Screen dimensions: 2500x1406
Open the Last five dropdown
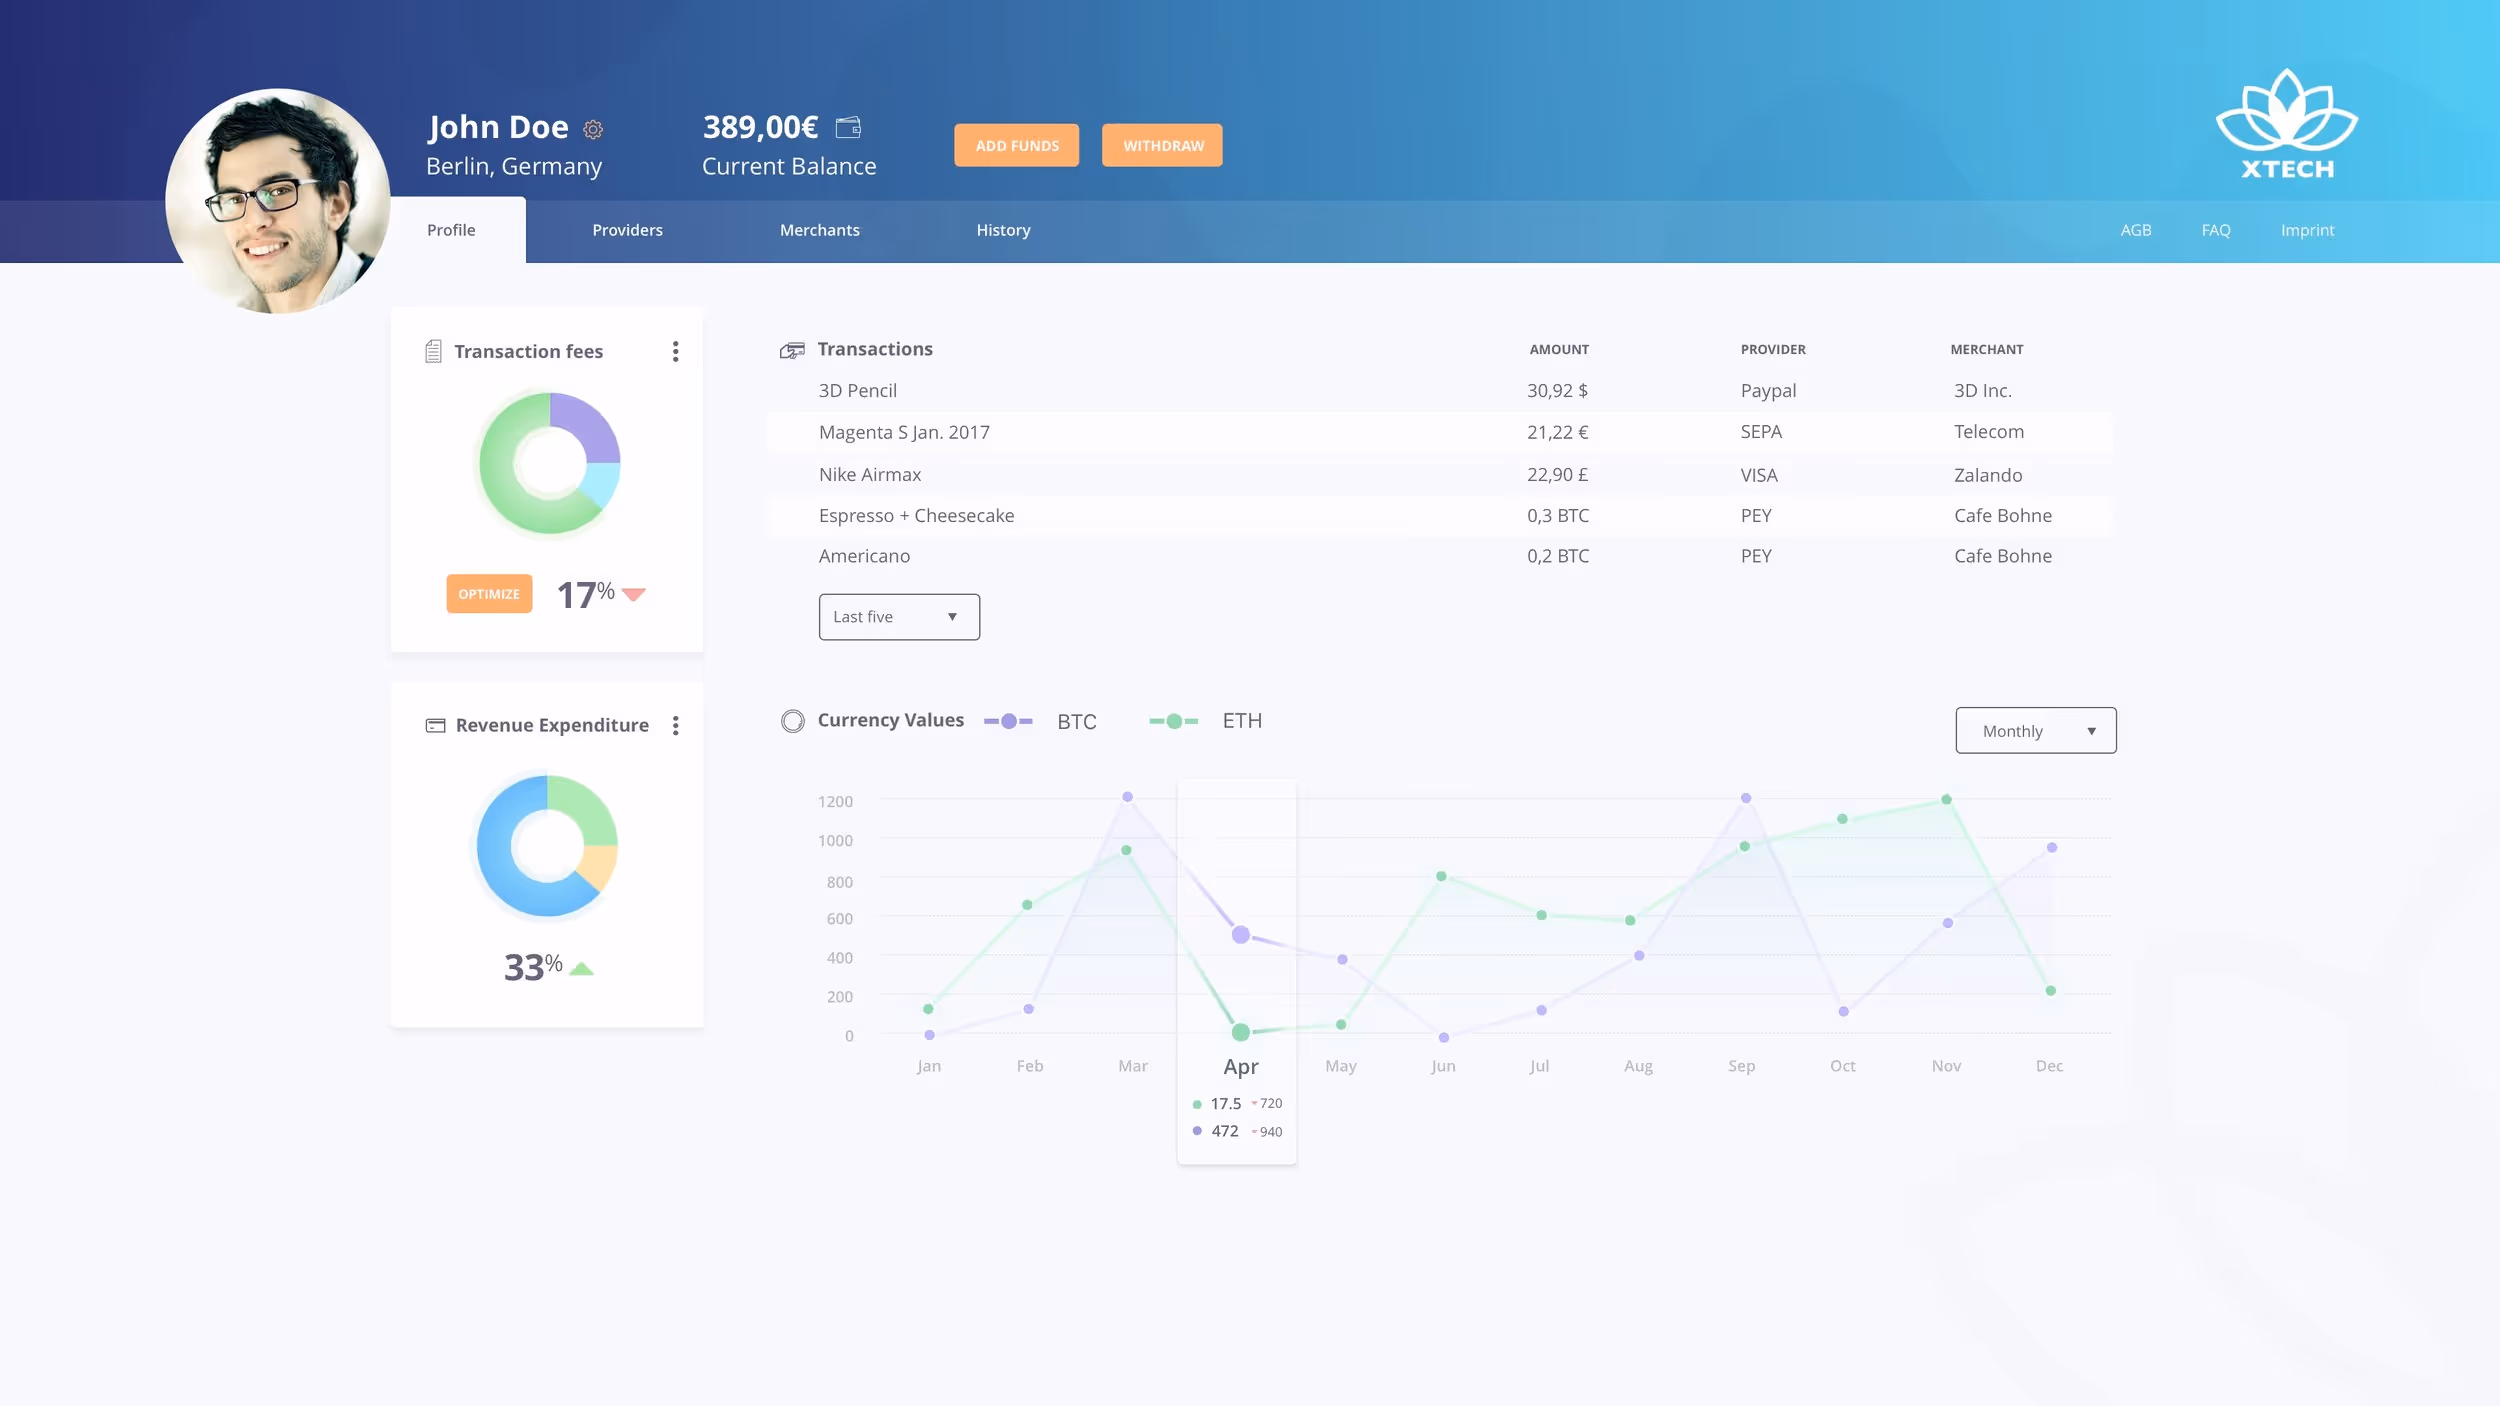coord(898,617)
